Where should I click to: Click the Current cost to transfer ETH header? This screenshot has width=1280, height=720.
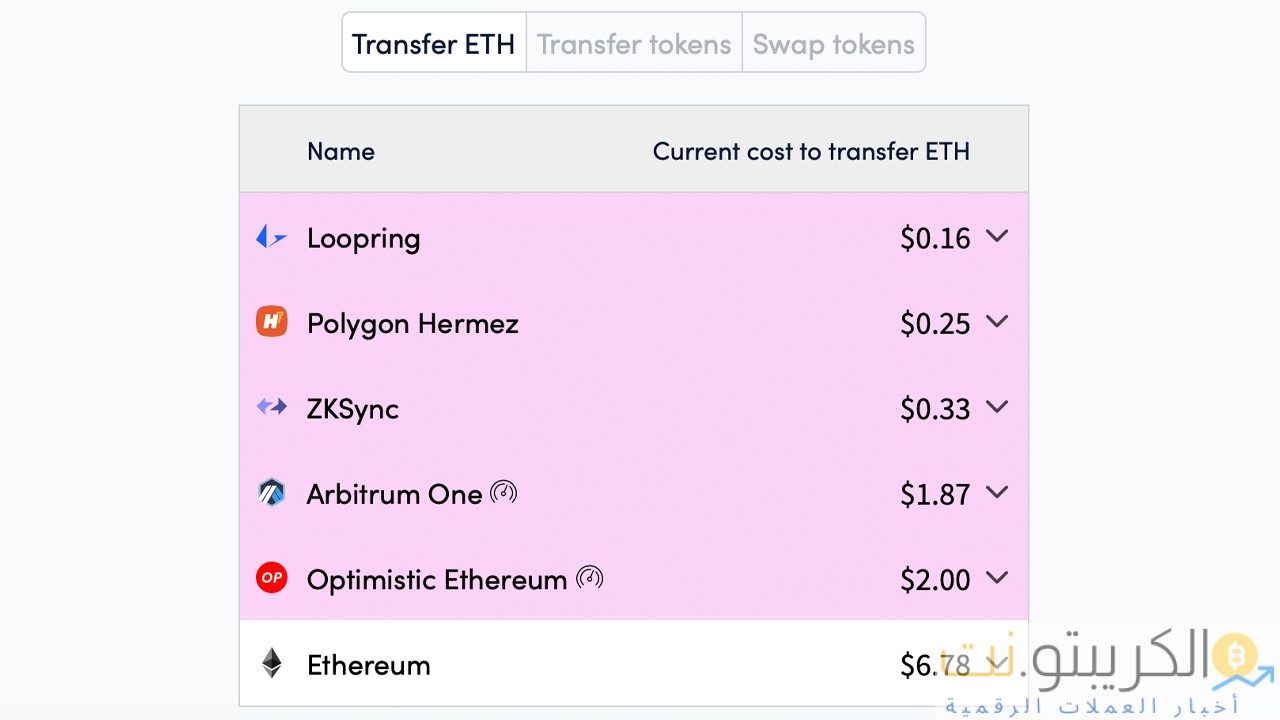(811, 151)
